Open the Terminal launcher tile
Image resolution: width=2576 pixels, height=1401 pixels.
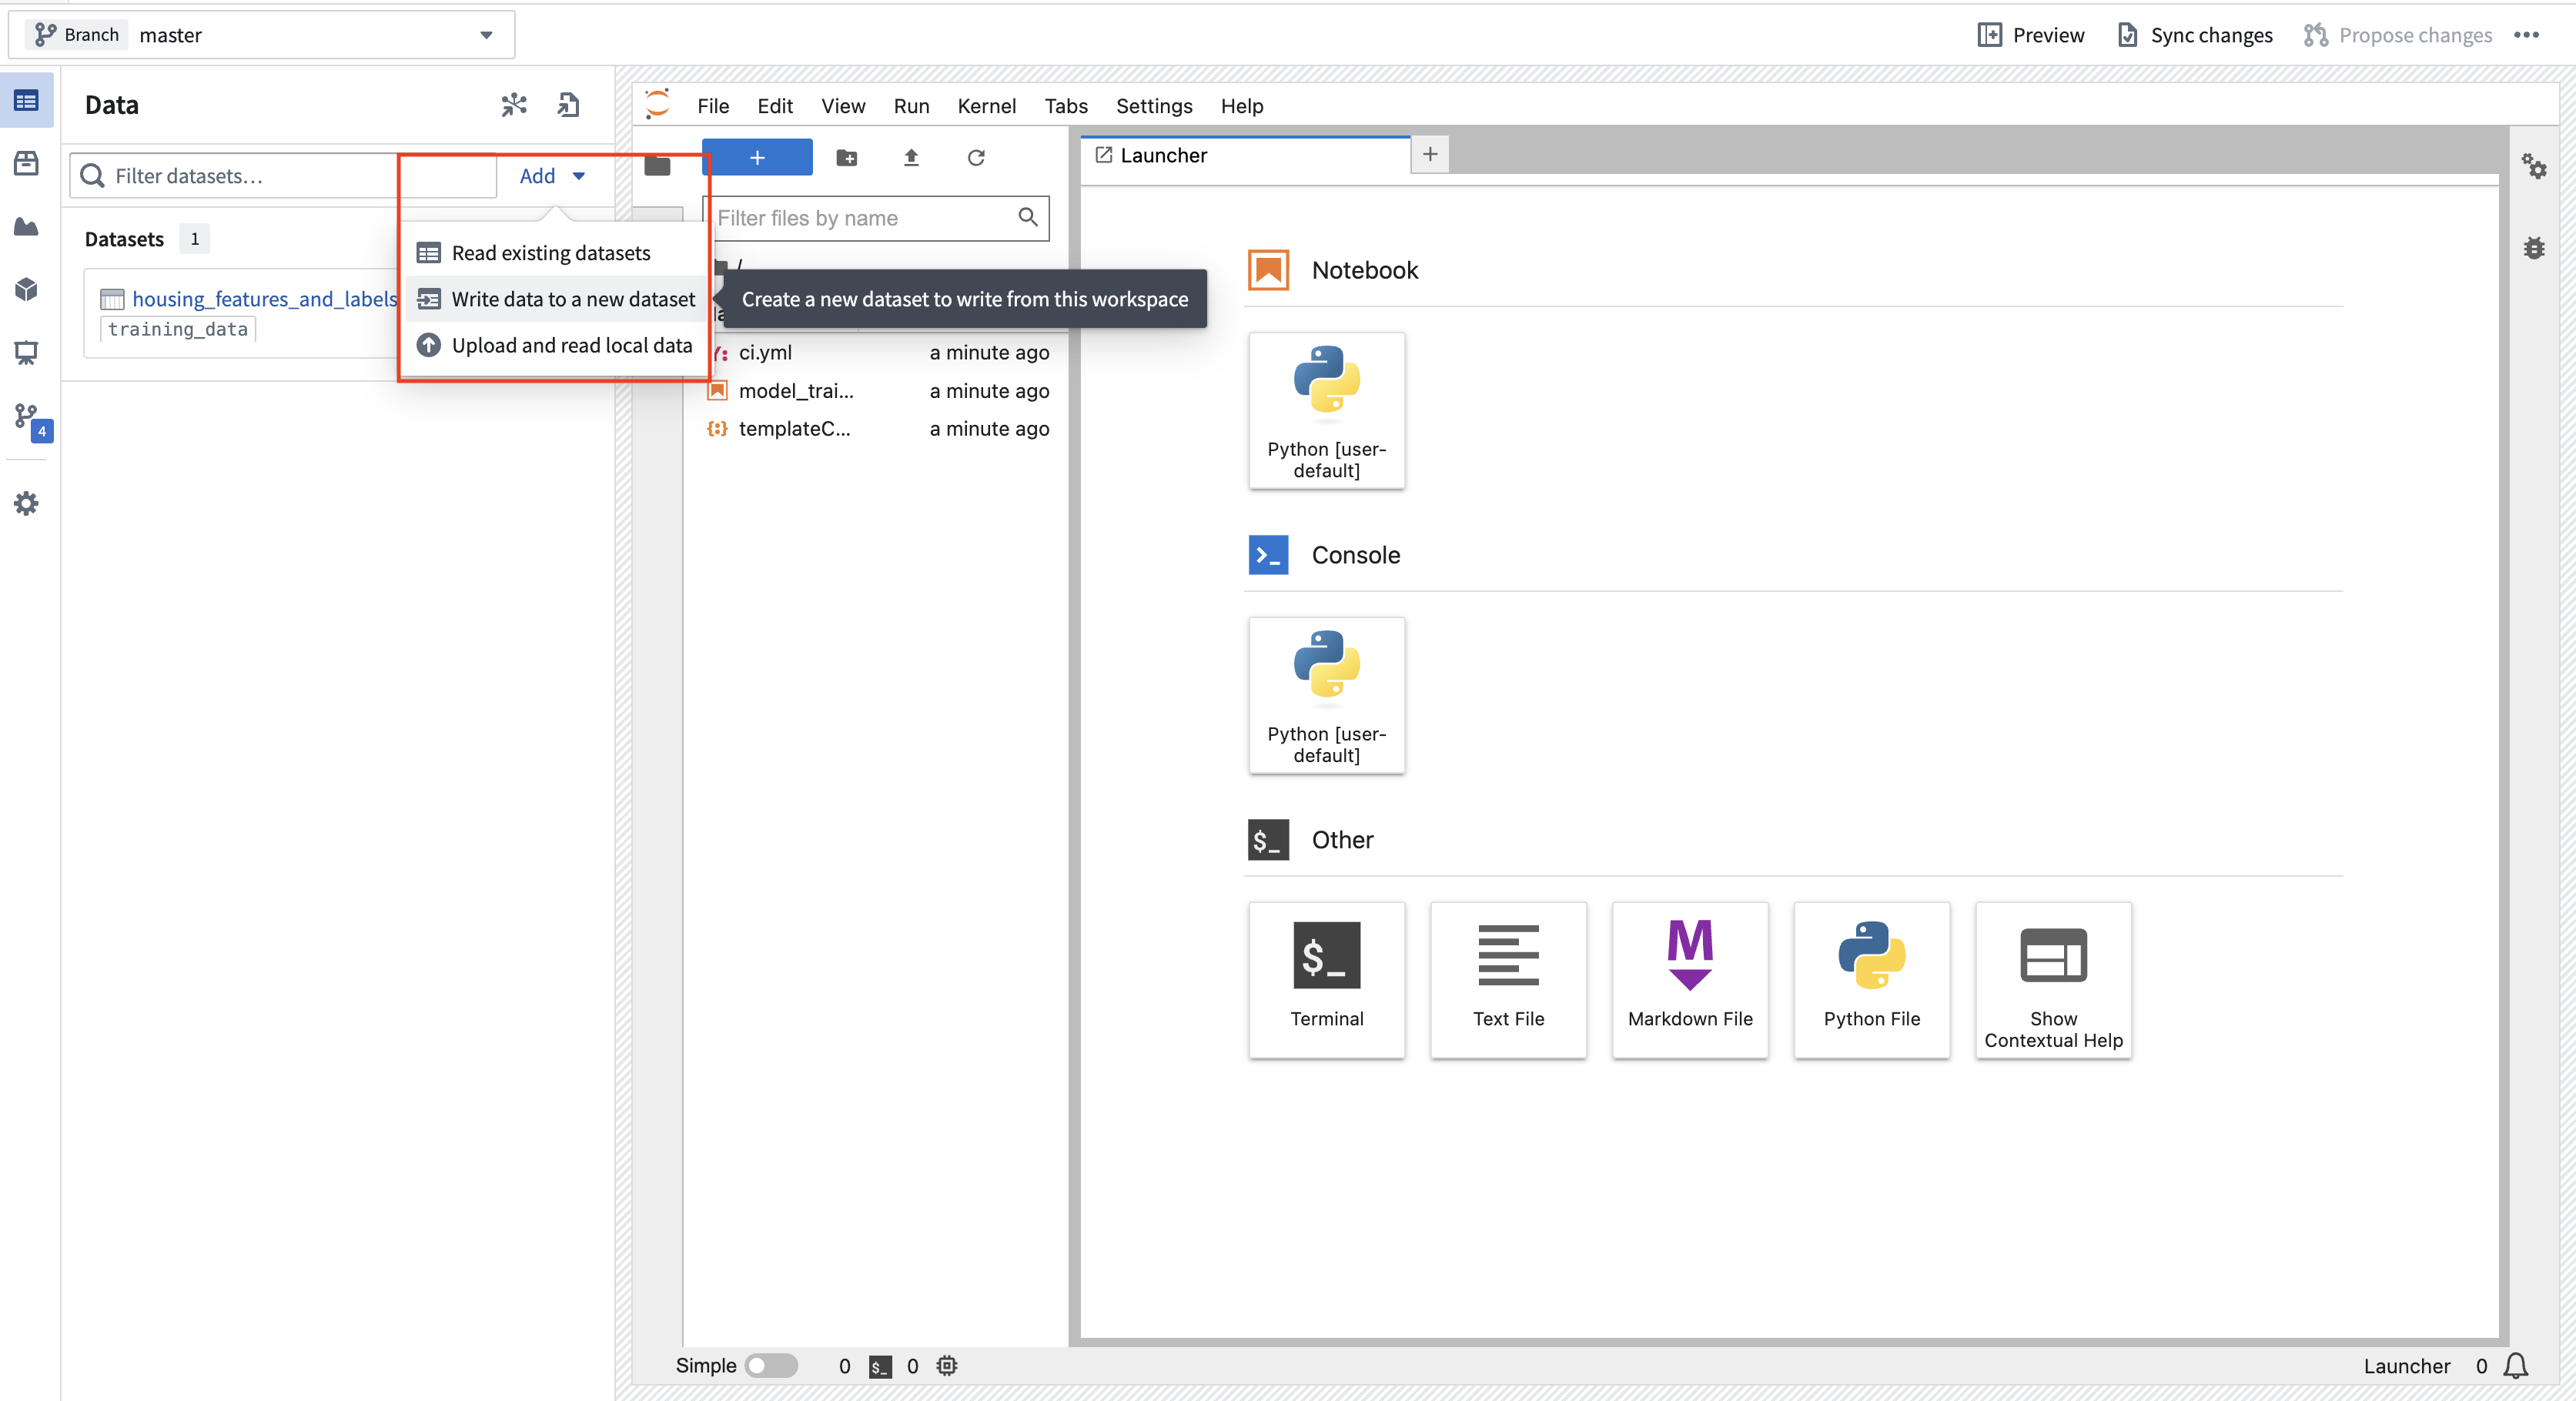point(1326,979)
